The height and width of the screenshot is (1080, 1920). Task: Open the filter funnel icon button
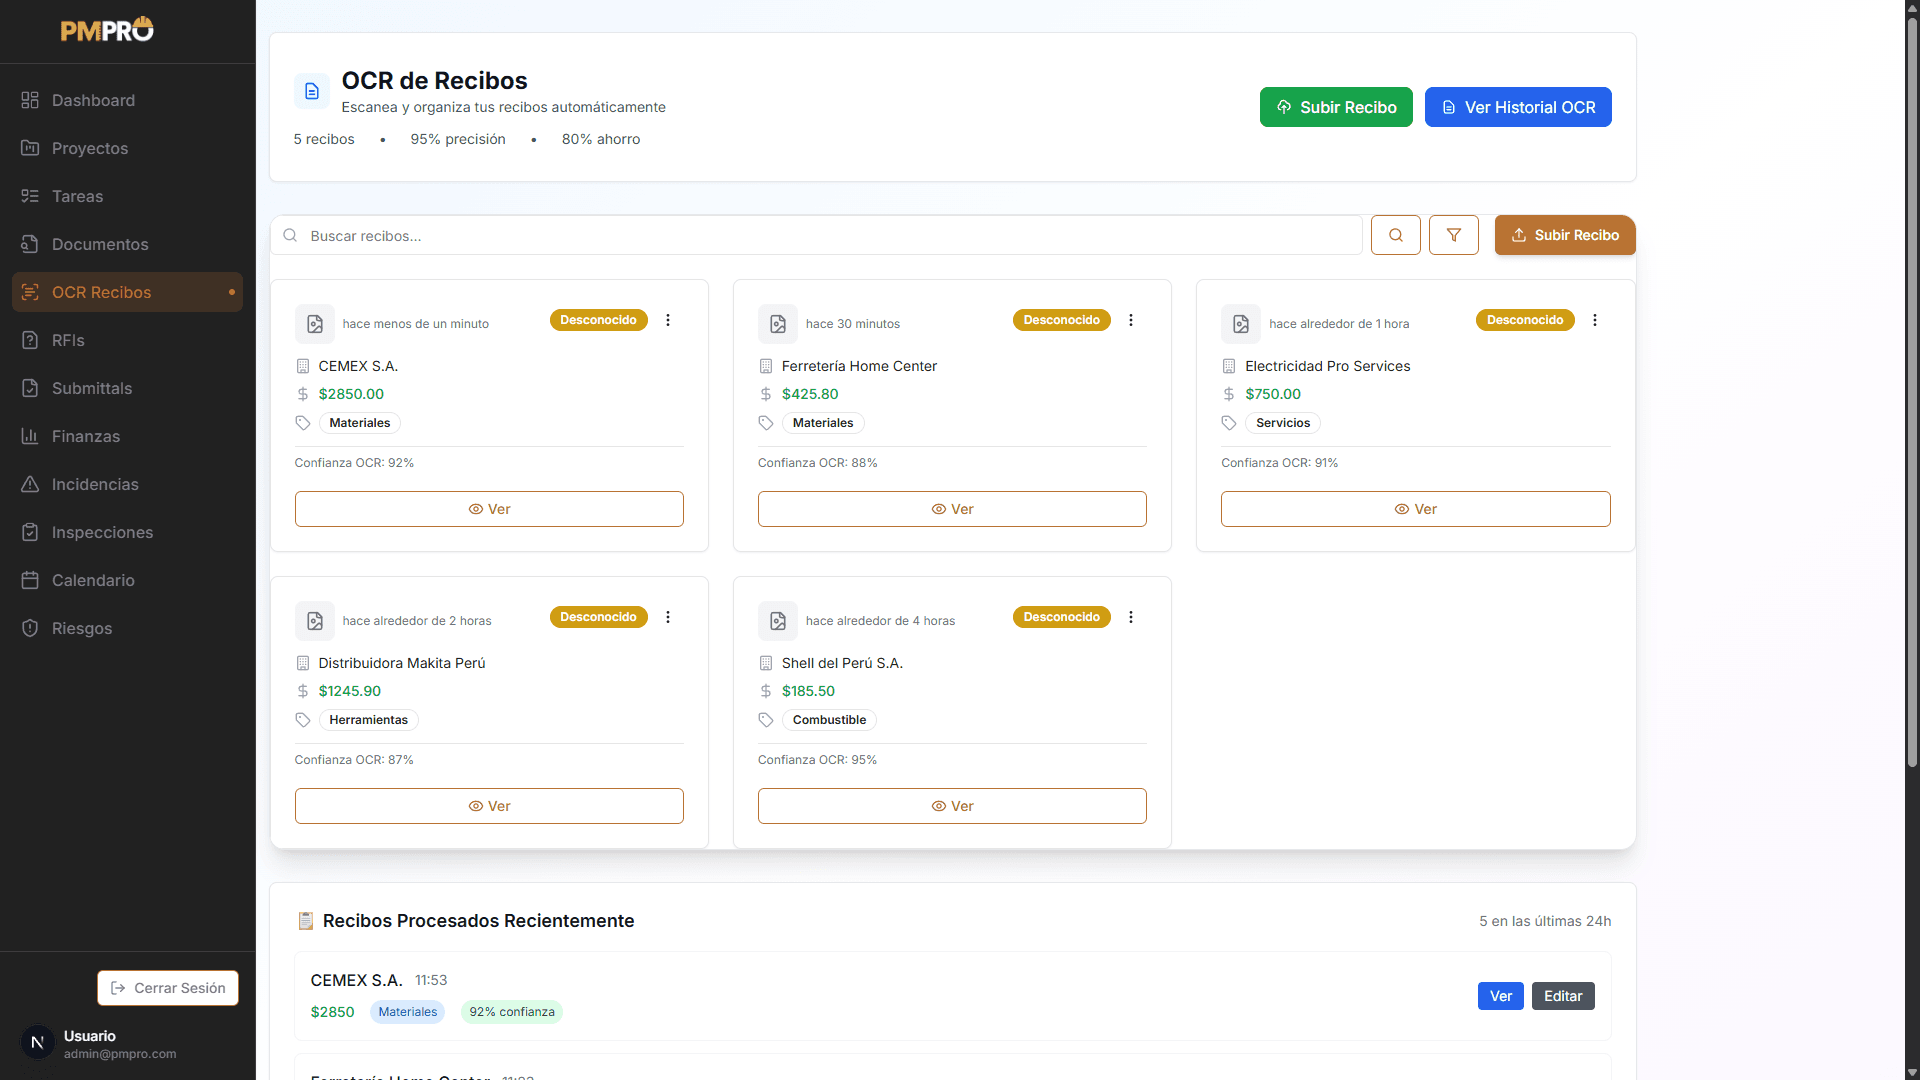(1453, 235)
